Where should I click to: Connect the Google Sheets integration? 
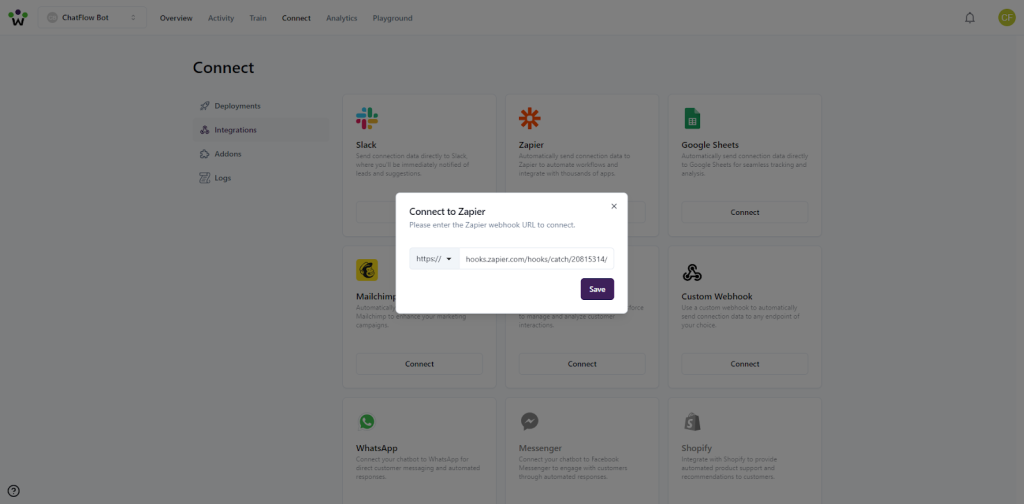[x=744, y=212]
